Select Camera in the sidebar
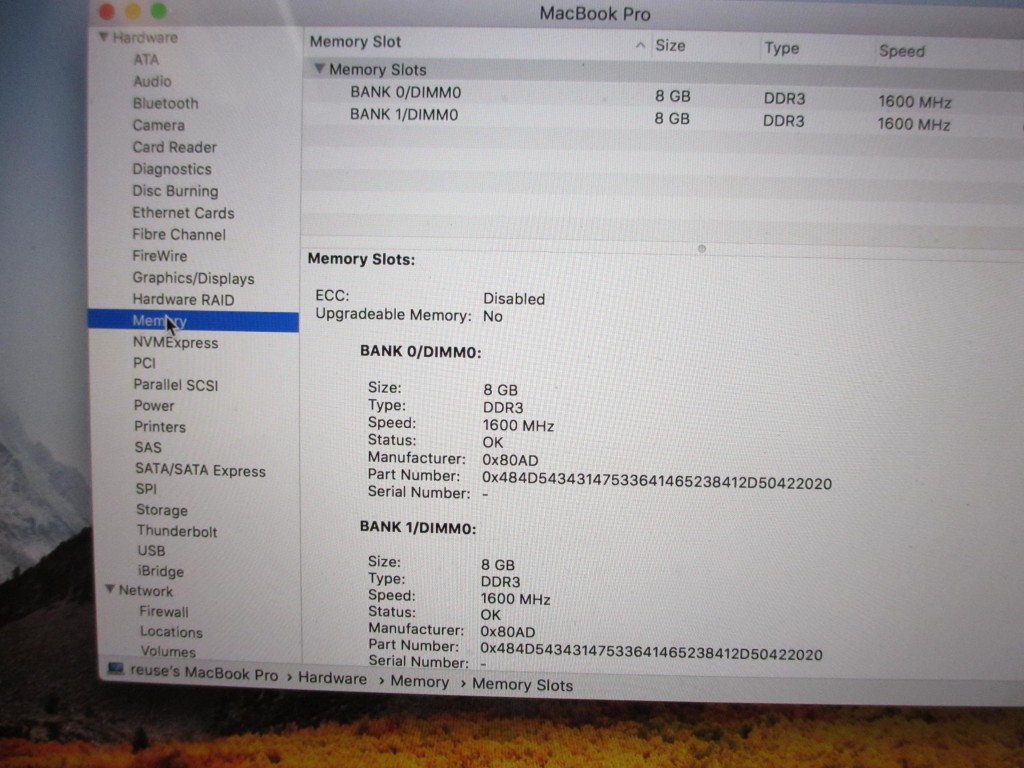The height and width of the screenshot is (768, 1024). click(x=159, y=125)
